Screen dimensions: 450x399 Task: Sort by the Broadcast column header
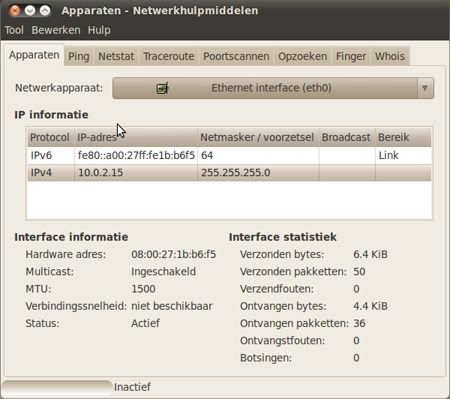point(347,137)
